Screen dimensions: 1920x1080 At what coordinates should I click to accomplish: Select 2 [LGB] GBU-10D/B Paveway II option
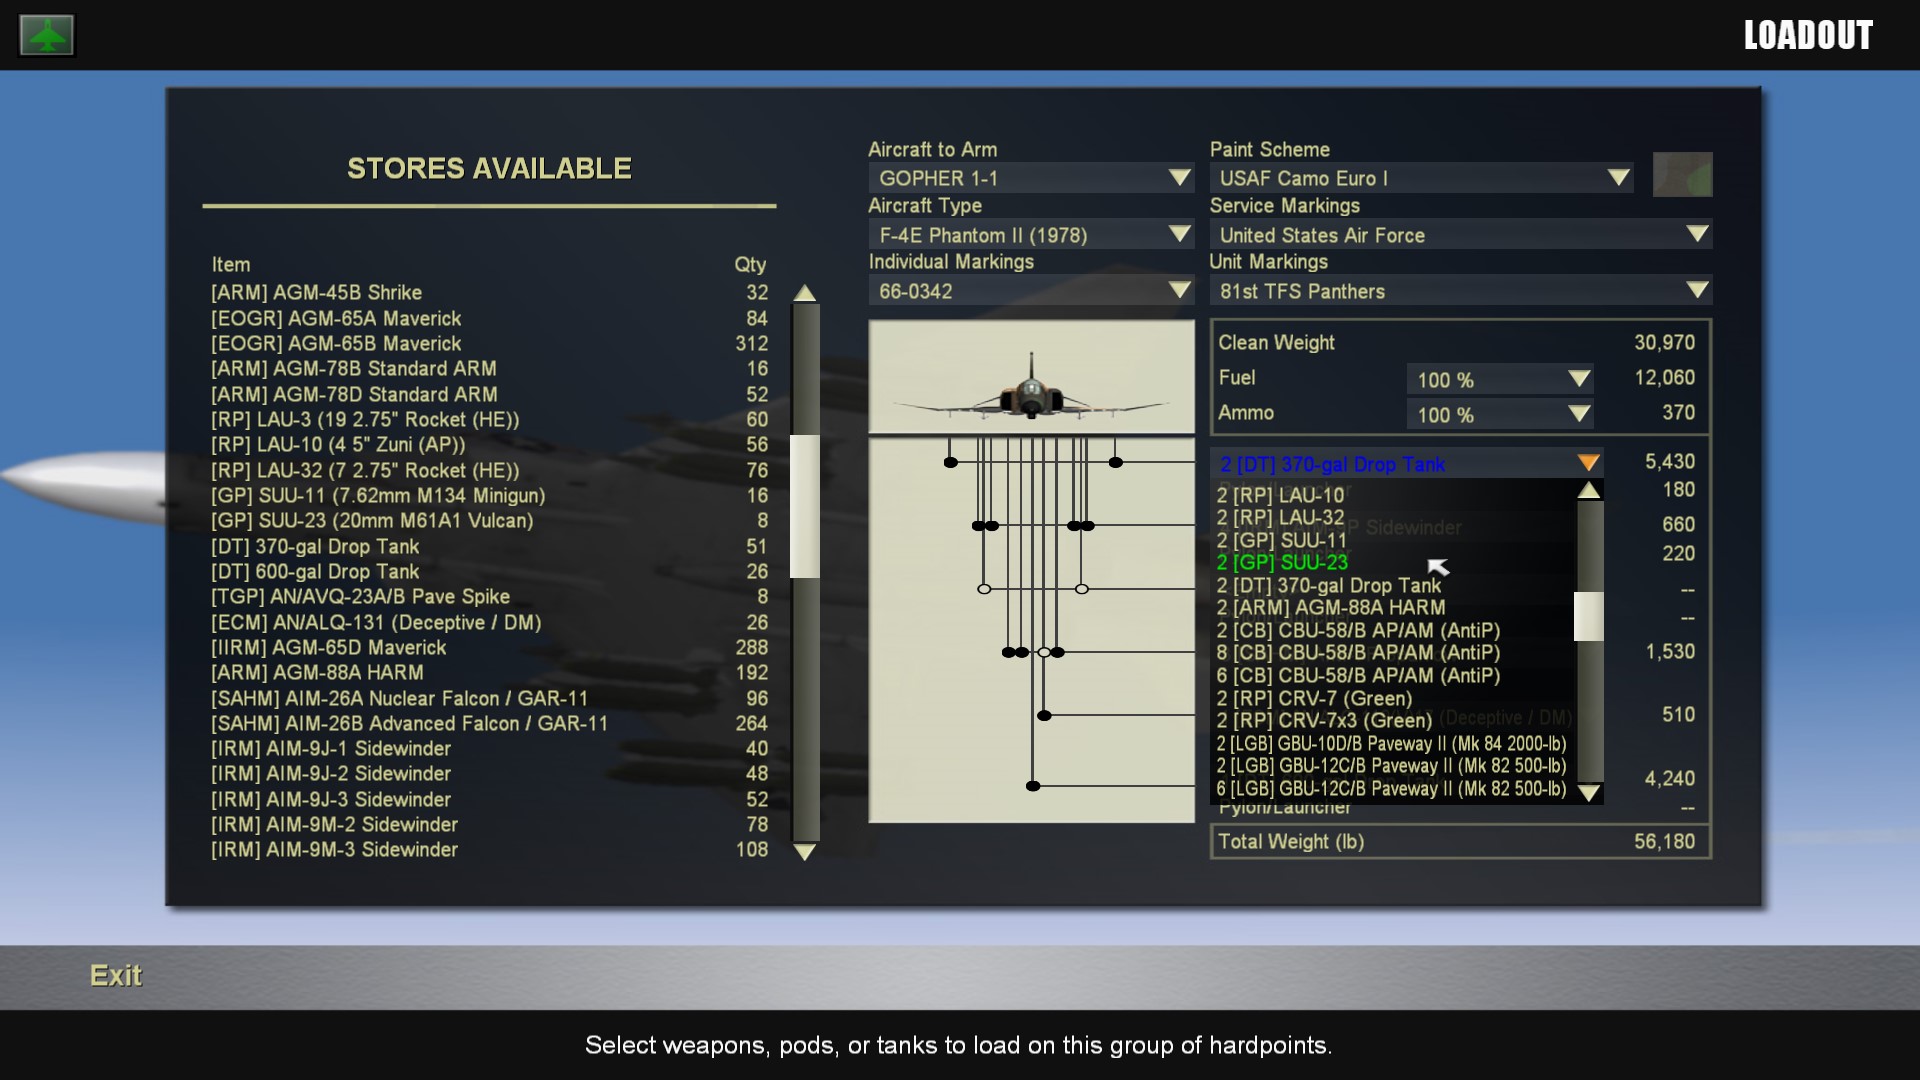coord(1391,744)
